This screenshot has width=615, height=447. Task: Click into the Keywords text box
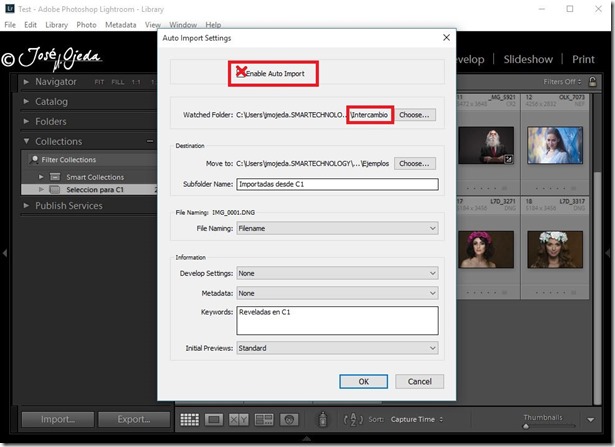[337, 321]
